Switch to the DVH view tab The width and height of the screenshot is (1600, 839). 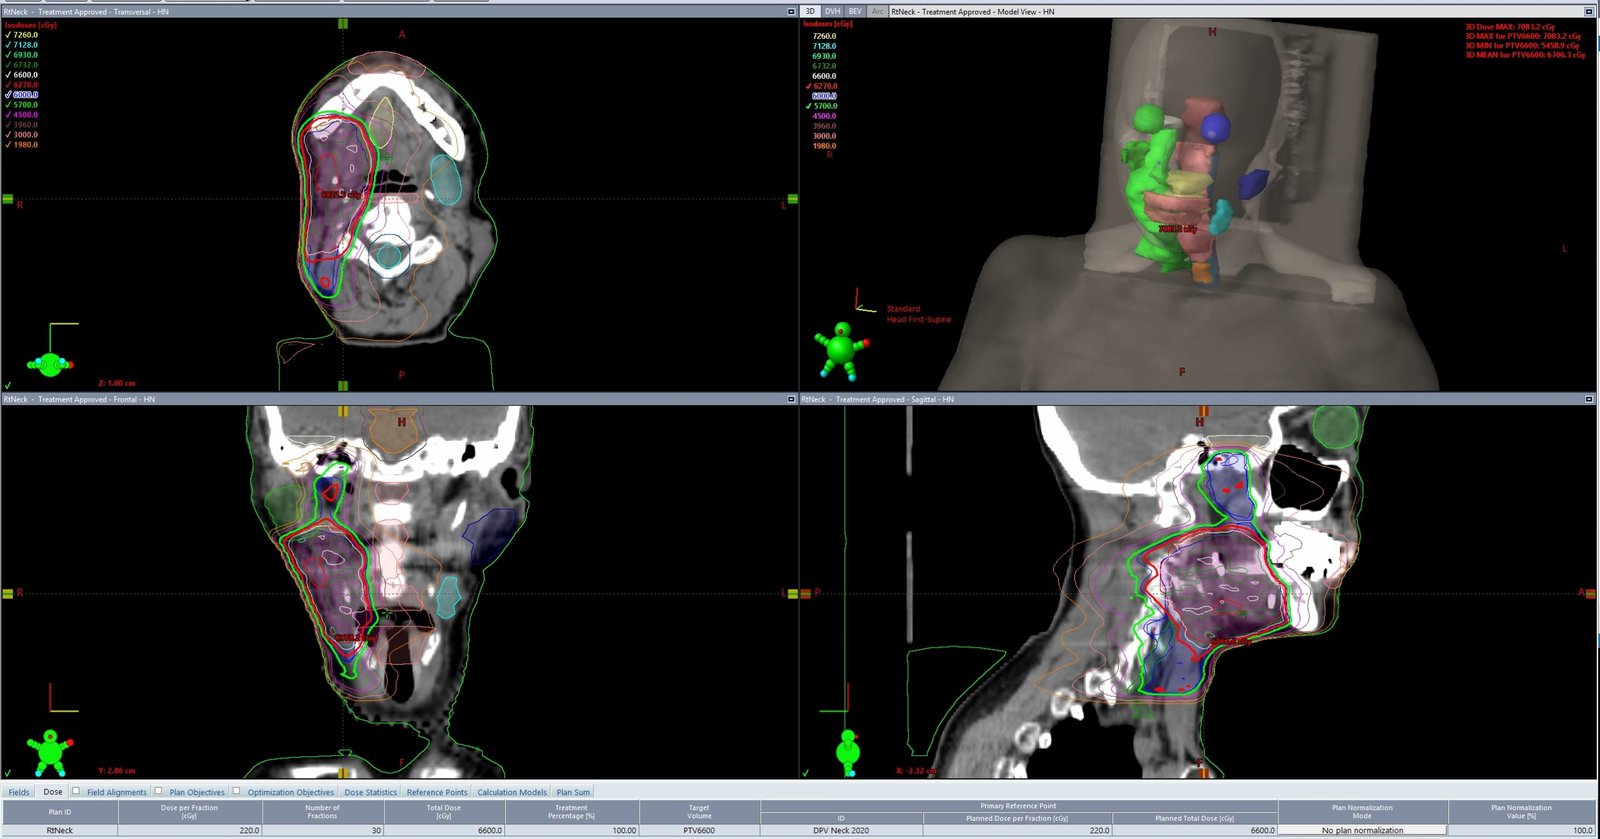[832, 12]
